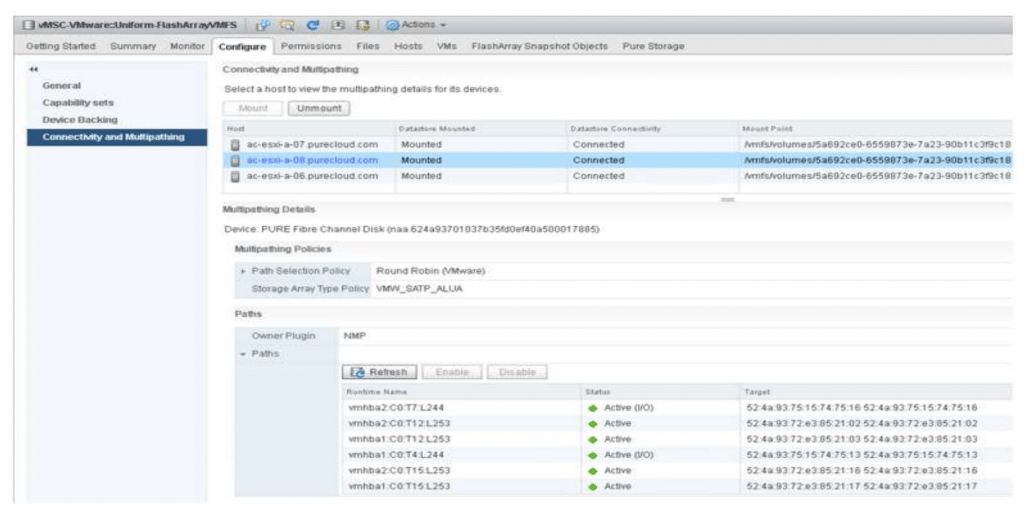This screenshot has height=525, width=1024.
Task: Click the Mount button
Action: 253,108
